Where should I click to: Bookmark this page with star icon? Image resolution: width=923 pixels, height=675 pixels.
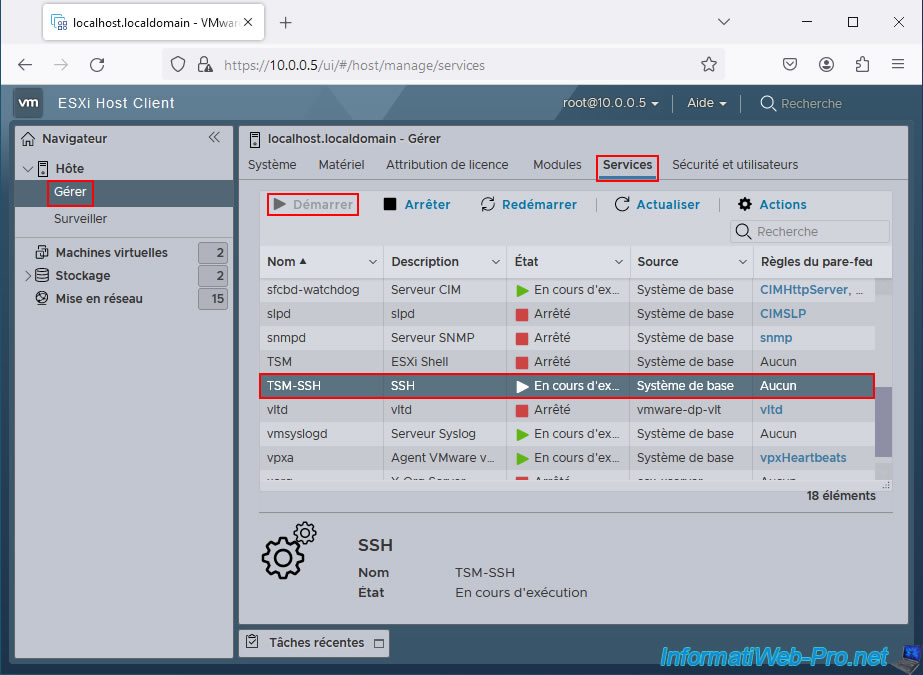(709, 64)
